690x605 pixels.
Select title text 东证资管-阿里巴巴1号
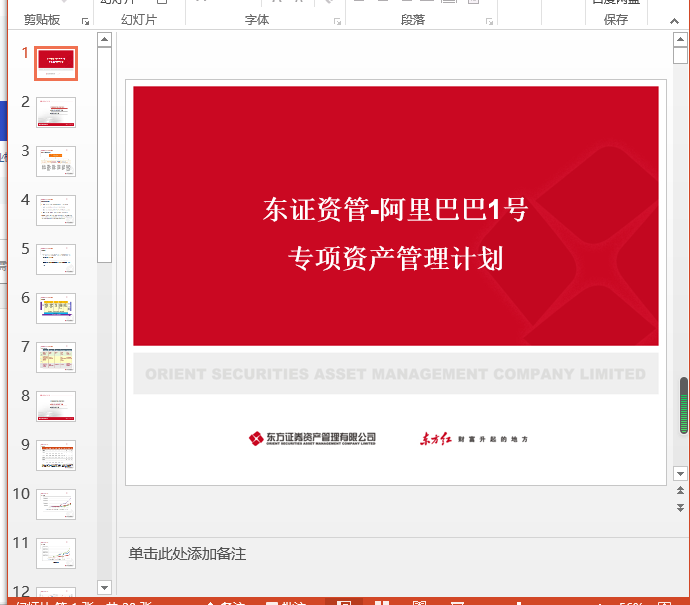(x=395, y=210)
